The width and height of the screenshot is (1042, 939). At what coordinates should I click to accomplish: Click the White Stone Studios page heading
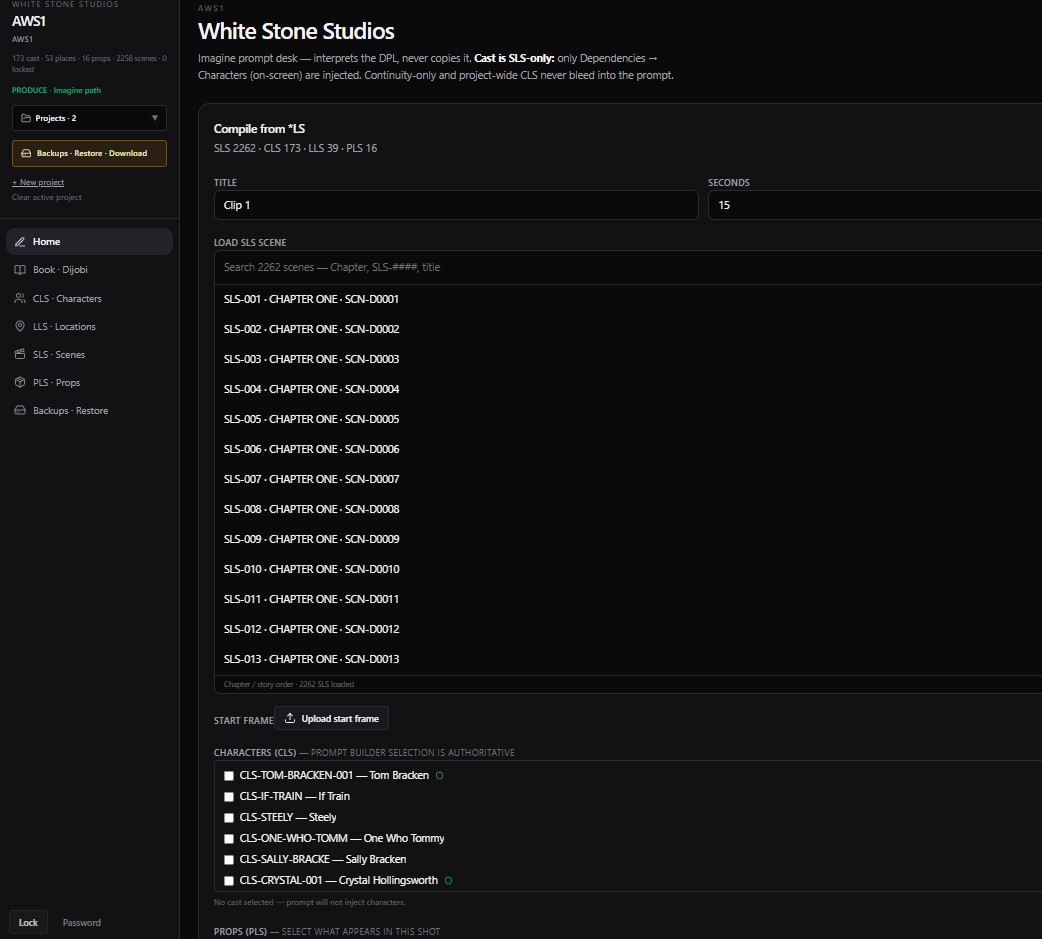[296, 31]
